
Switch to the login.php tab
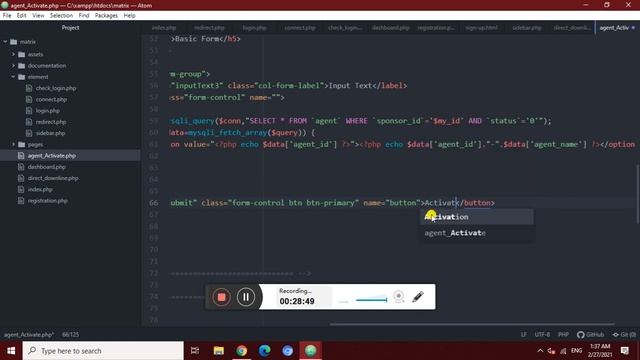(254, 28)
